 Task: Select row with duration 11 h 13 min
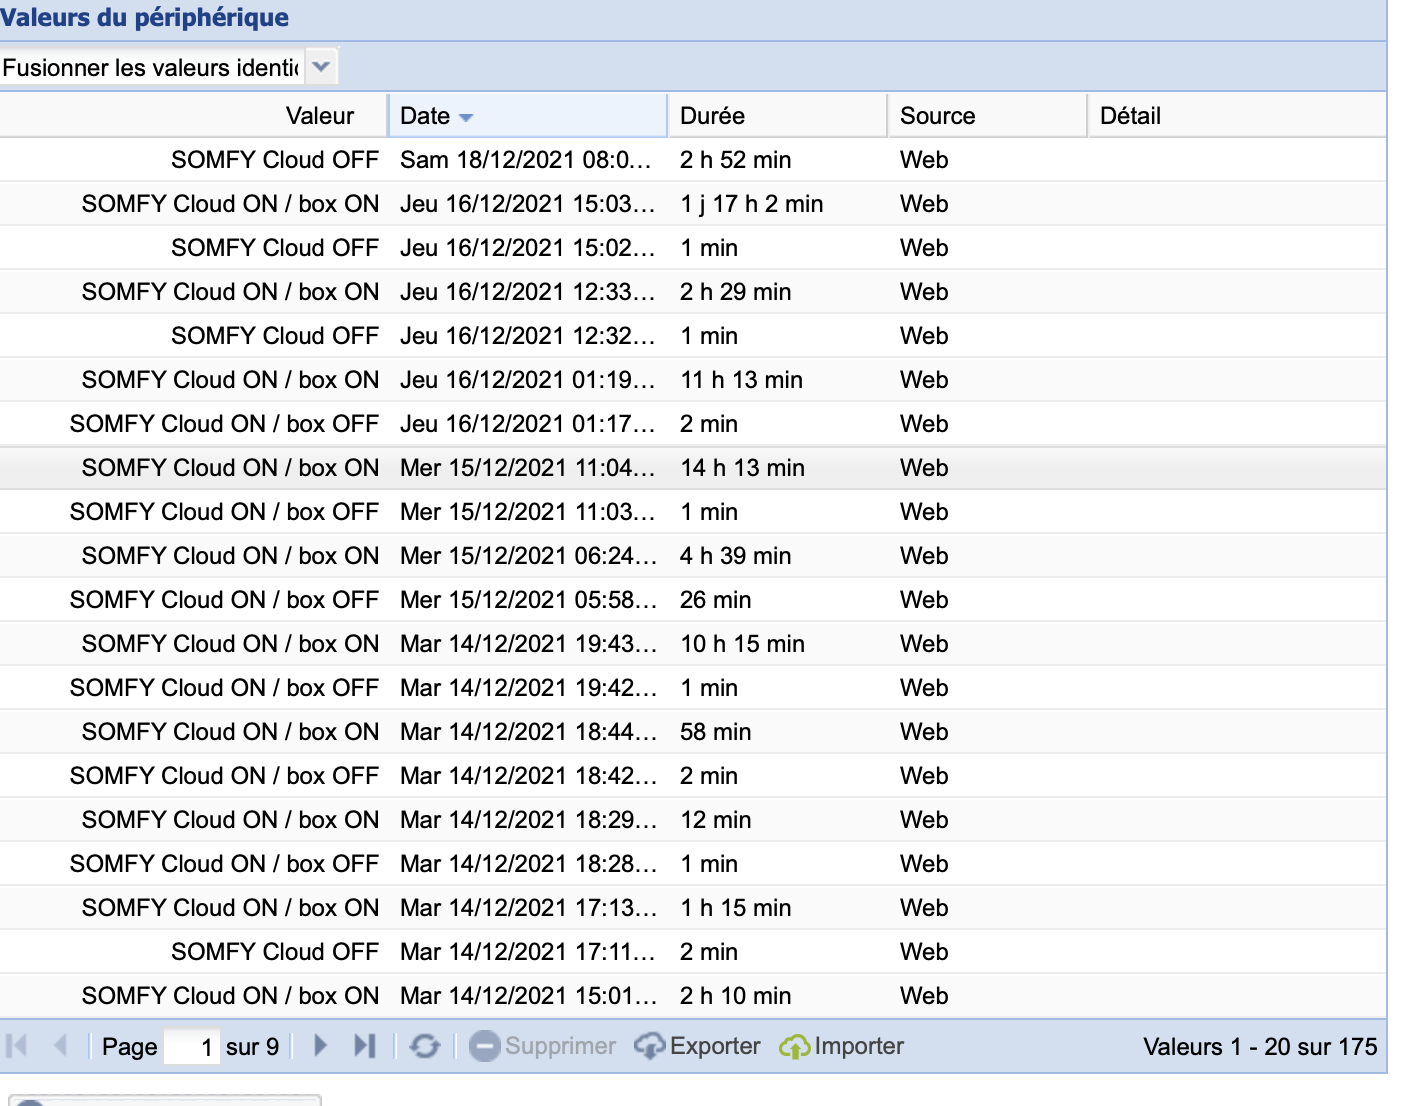pos(693,380)
